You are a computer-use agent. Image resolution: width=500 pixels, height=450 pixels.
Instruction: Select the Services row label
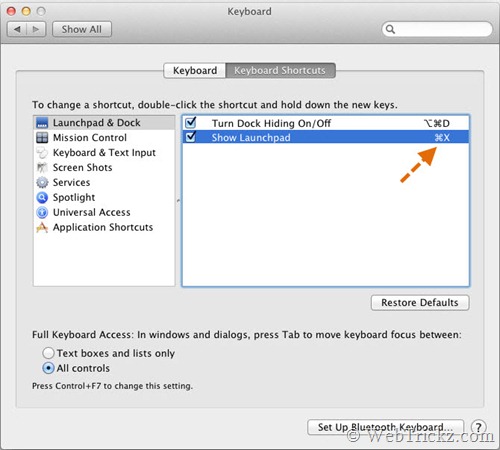71,182
